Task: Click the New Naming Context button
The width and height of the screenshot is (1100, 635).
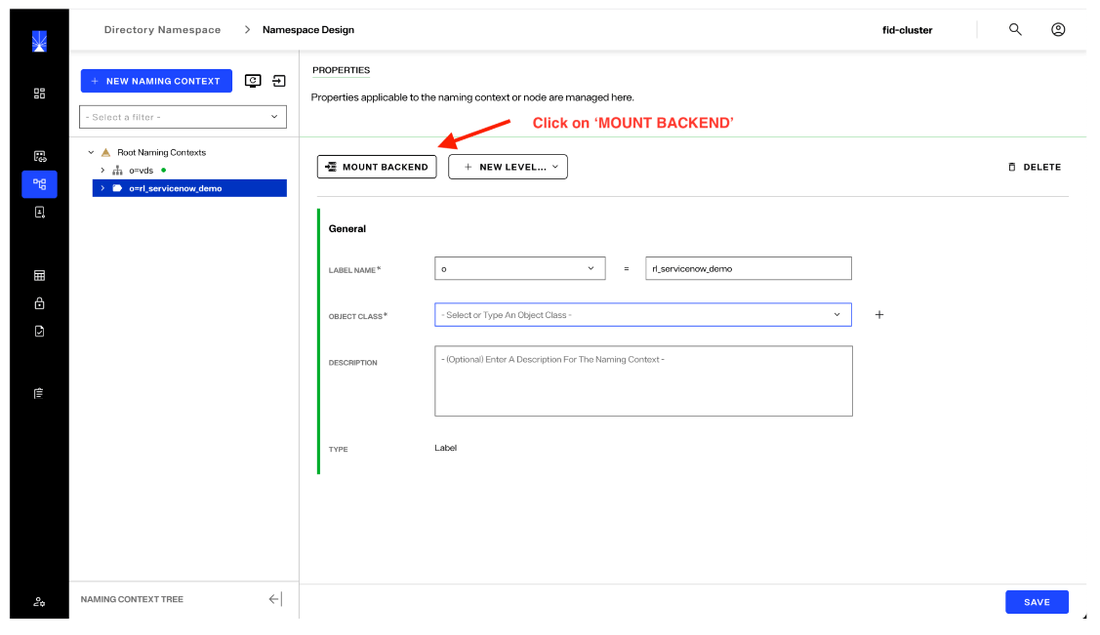Action: click(x=156, y=81)
